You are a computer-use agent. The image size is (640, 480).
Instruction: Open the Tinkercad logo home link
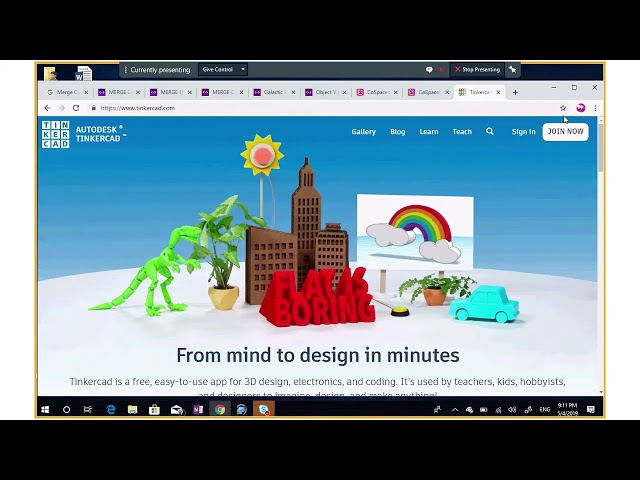click(x=84, y=134)
